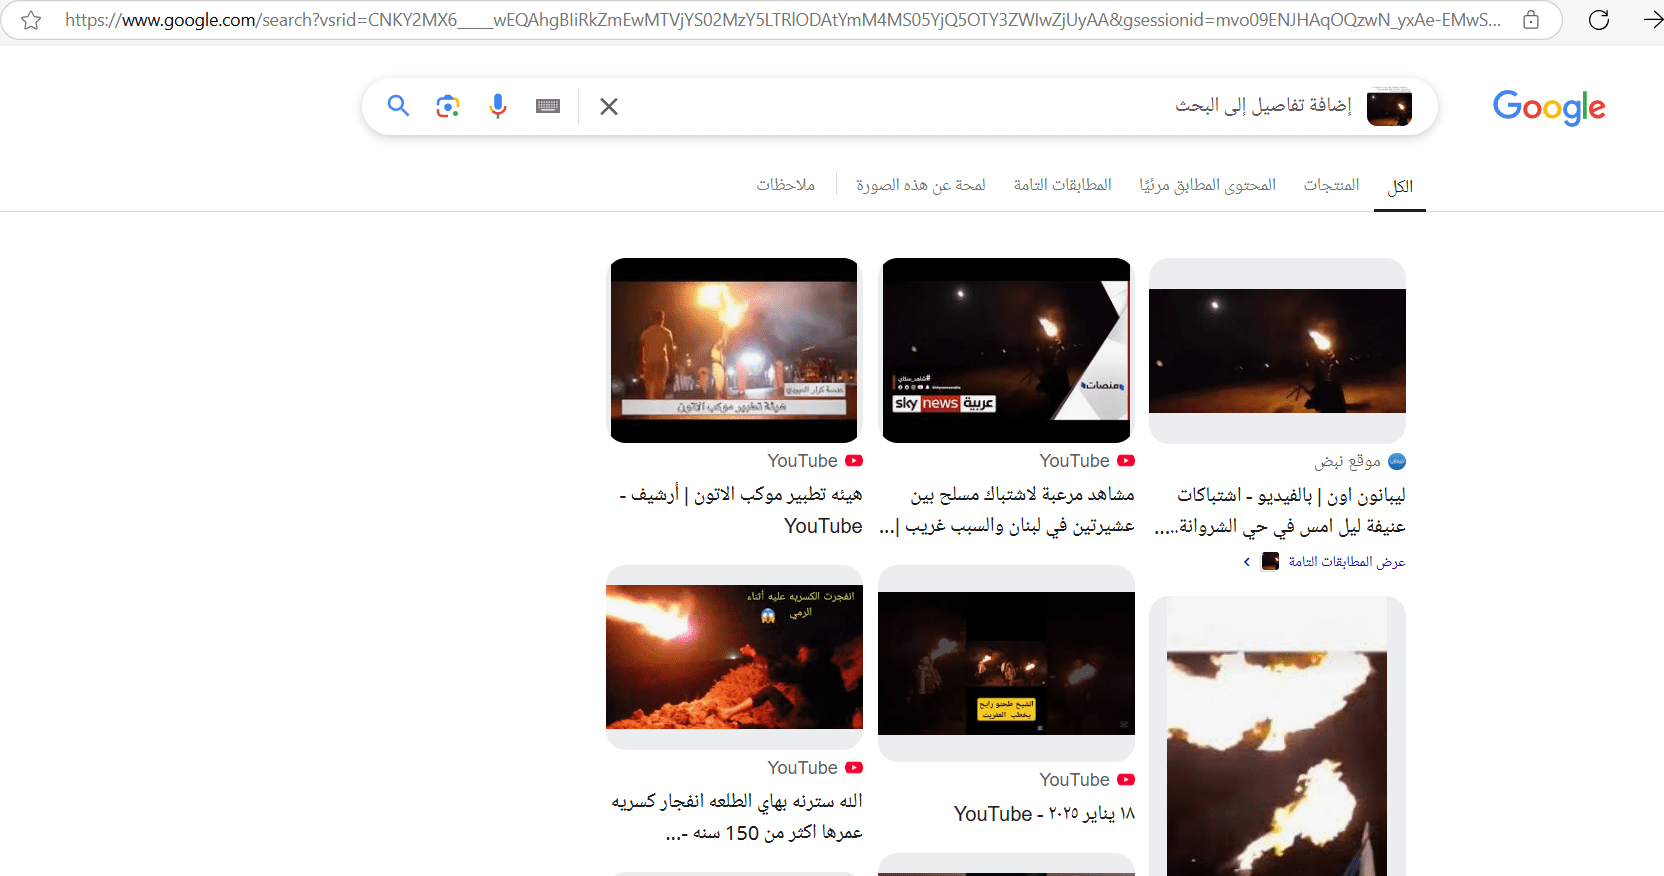
Task: Open the Sky News Arabia video thumbnail
Action: [x=1006, y=350]
